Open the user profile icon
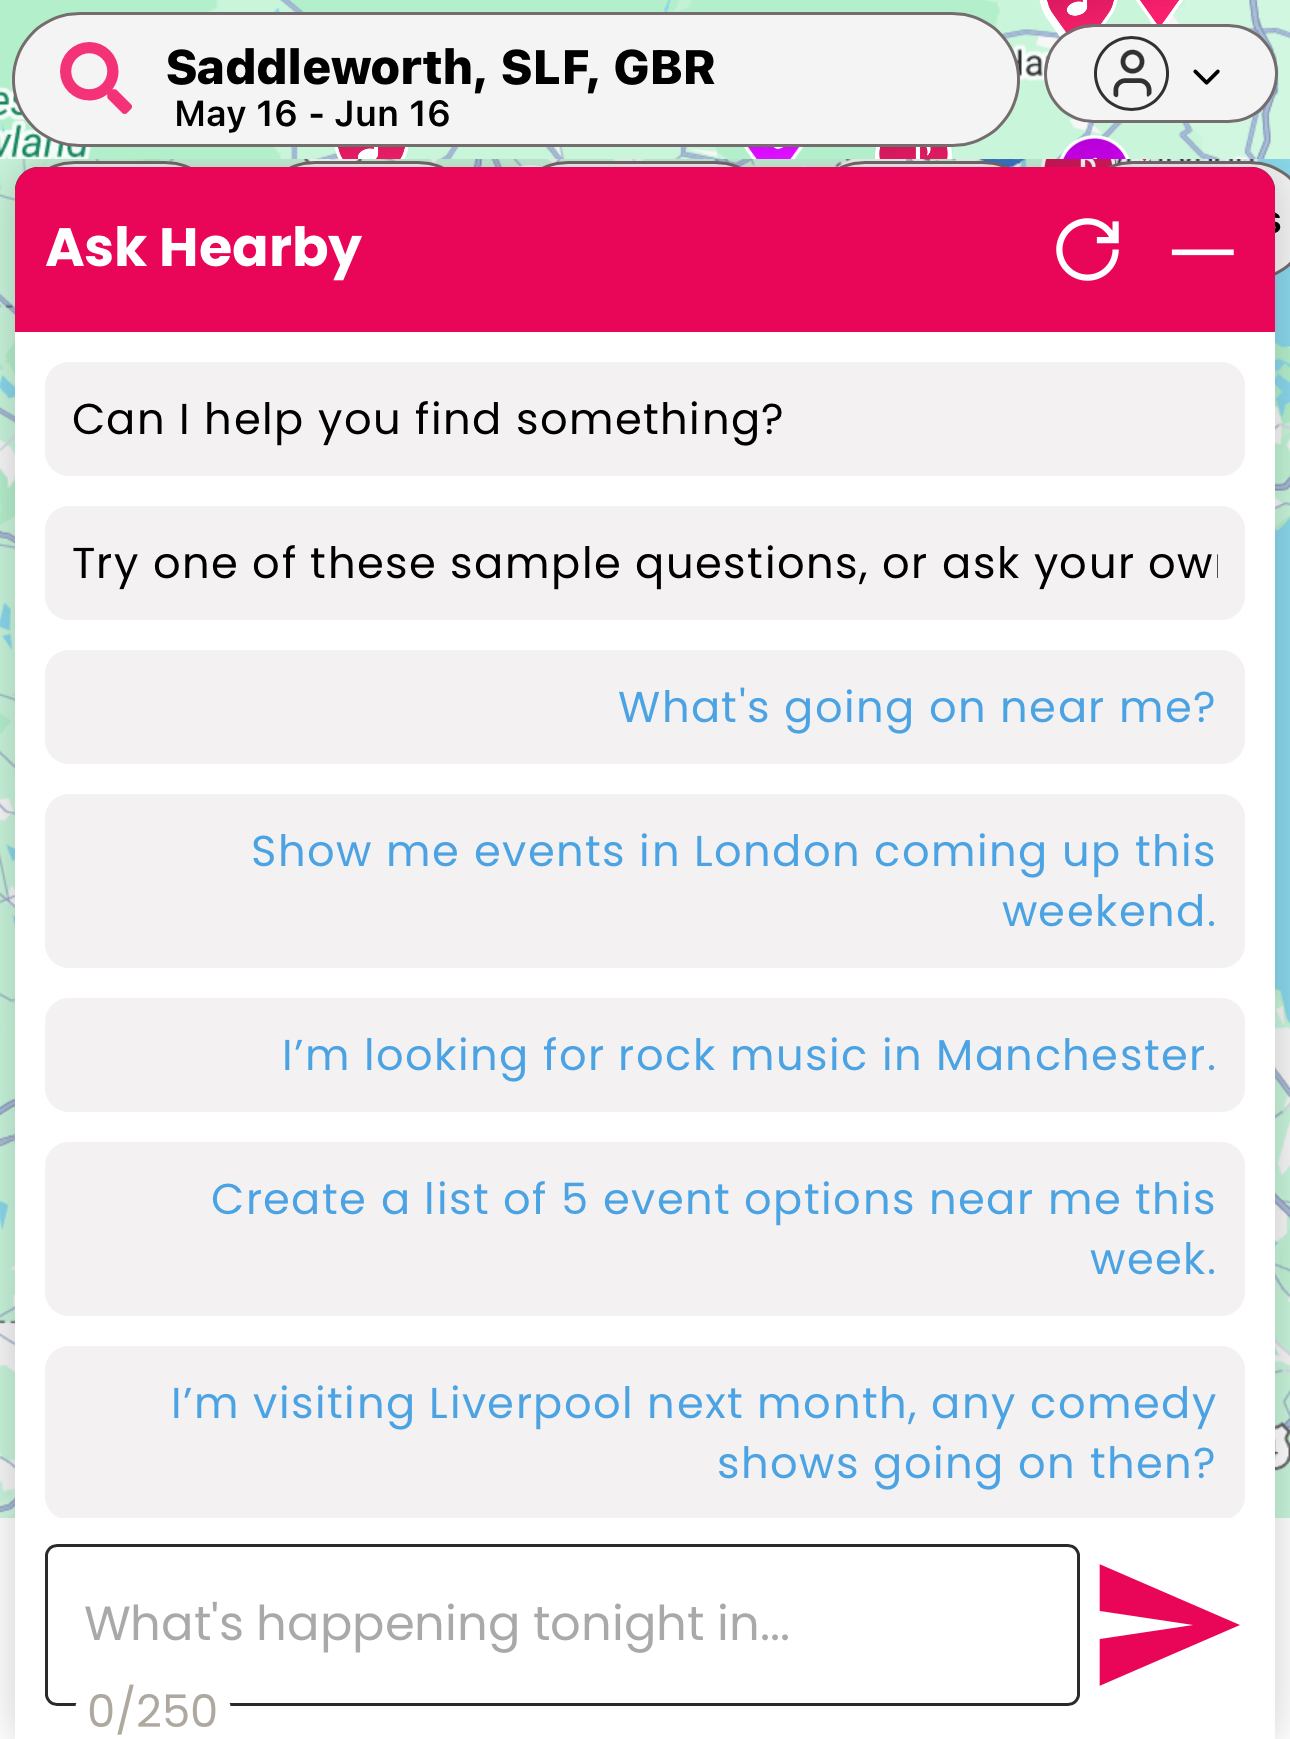 [1131, 74]
